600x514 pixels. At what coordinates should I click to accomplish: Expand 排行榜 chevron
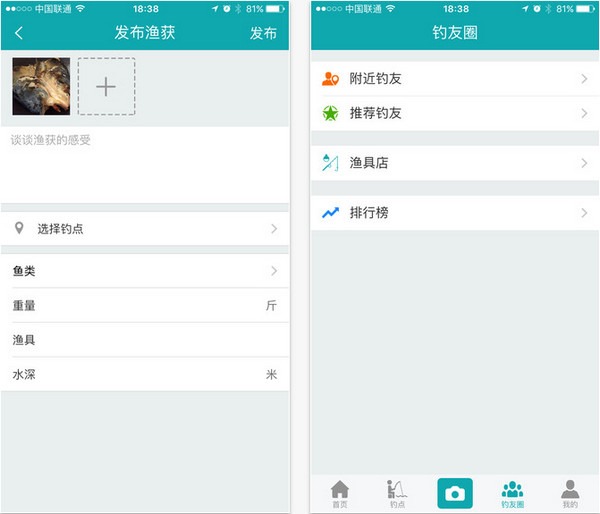point(584,213)
